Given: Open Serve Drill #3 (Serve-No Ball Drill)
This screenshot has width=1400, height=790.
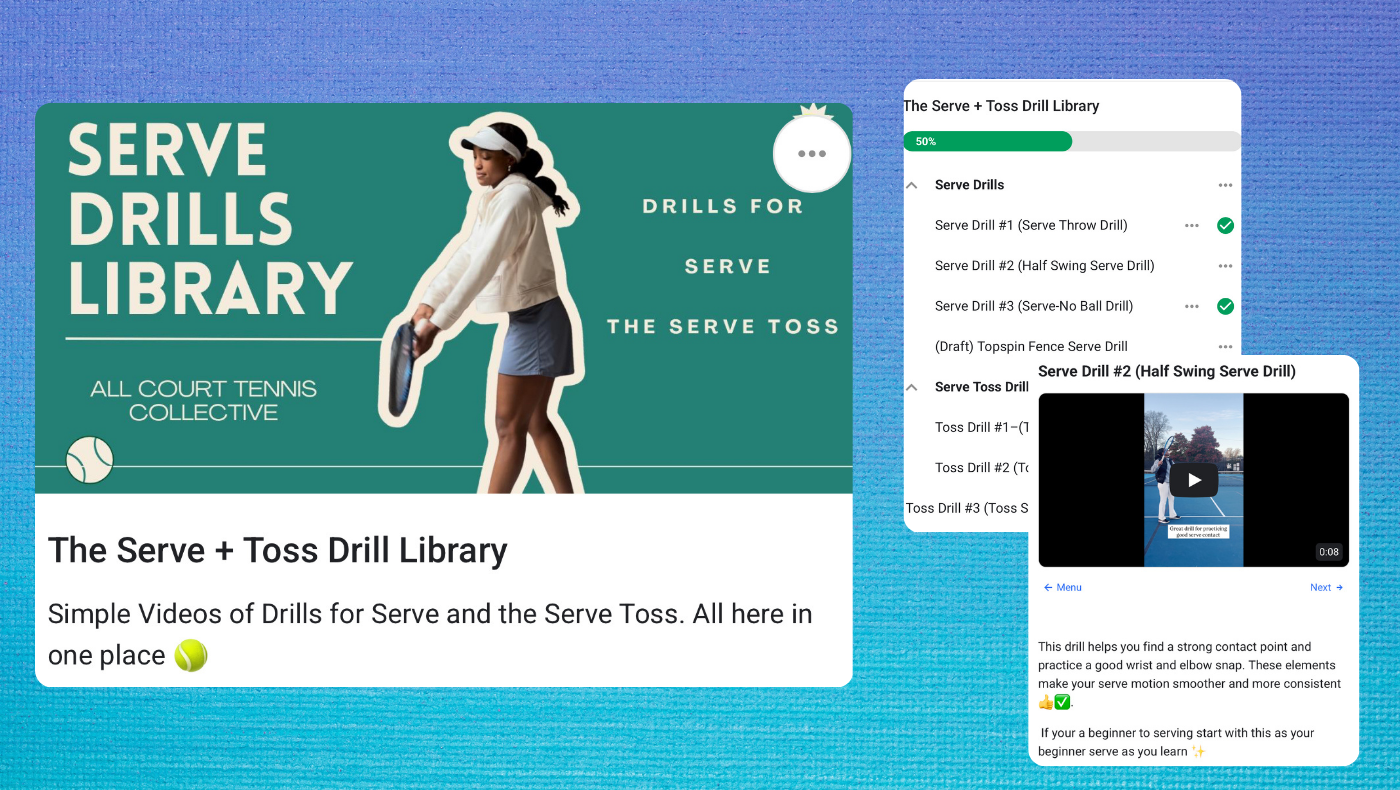Looking at the screenshot, I should [1034, 306].
